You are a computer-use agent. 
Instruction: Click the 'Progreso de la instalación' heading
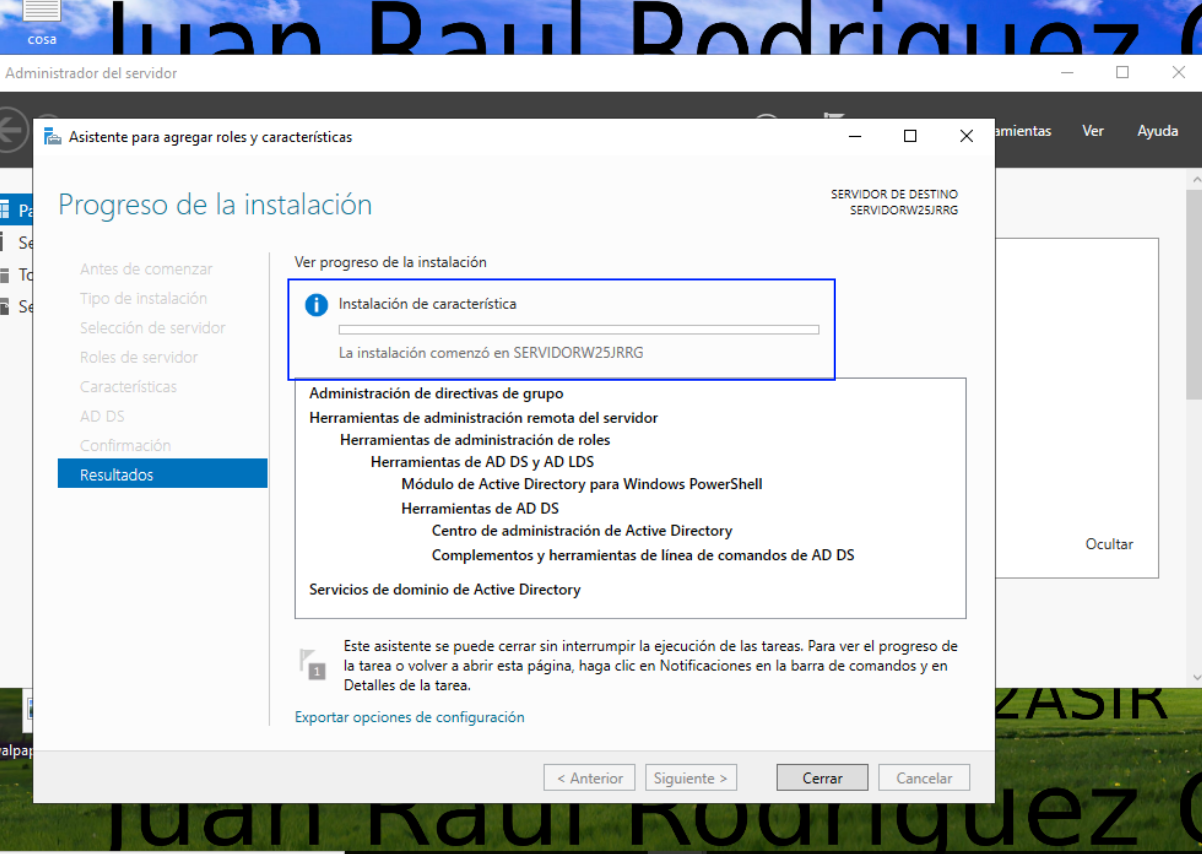point(215,205)
